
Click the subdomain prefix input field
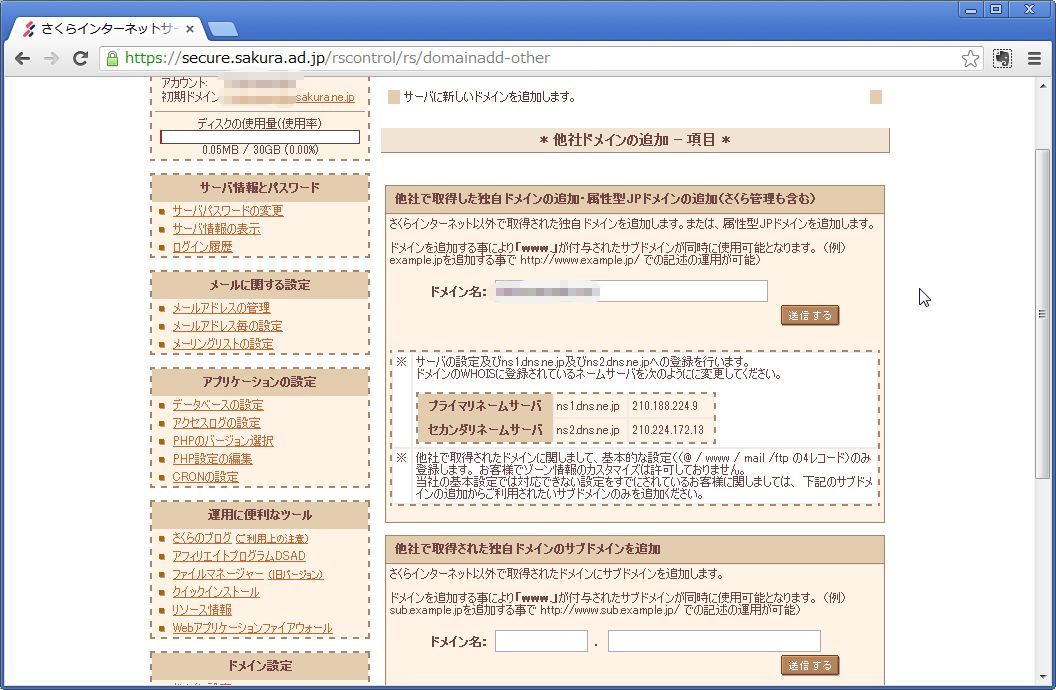[541, 641]
